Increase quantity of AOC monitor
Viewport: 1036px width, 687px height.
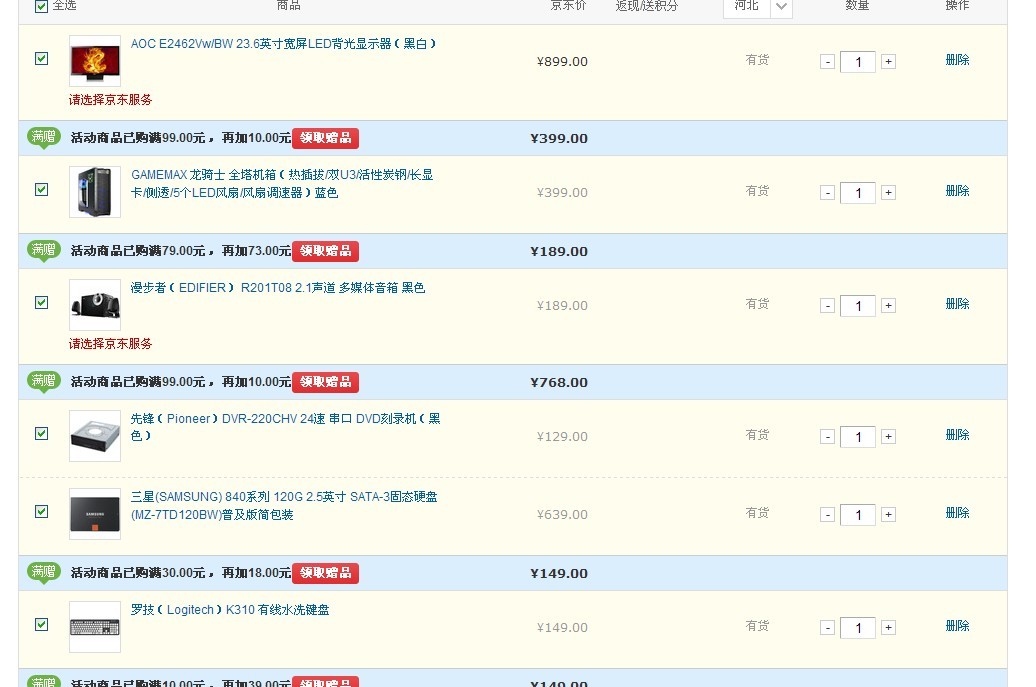[x=889, y=61]
